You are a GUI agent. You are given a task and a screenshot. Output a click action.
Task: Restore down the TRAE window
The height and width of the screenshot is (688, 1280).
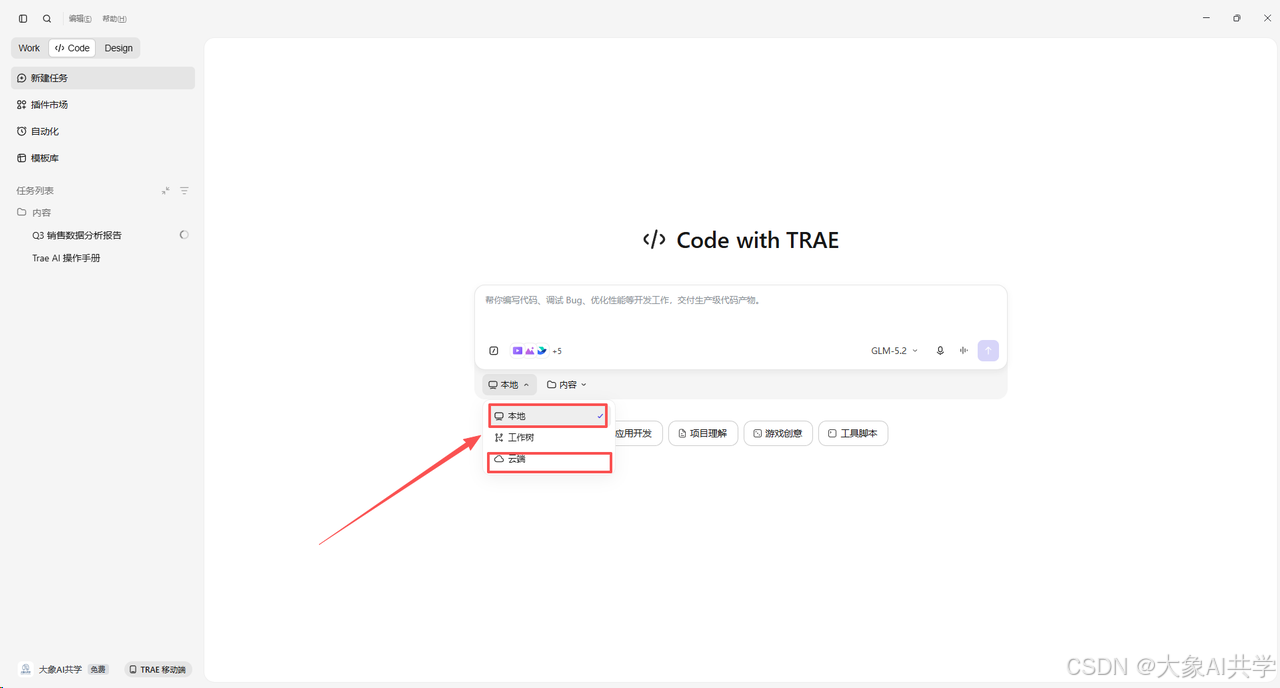[x=1237, y=18]
